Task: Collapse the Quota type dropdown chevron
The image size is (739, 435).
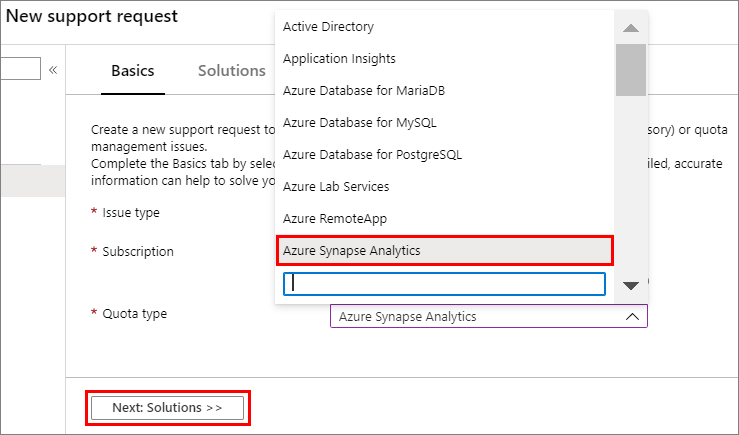Action: [x=632, y=316]
